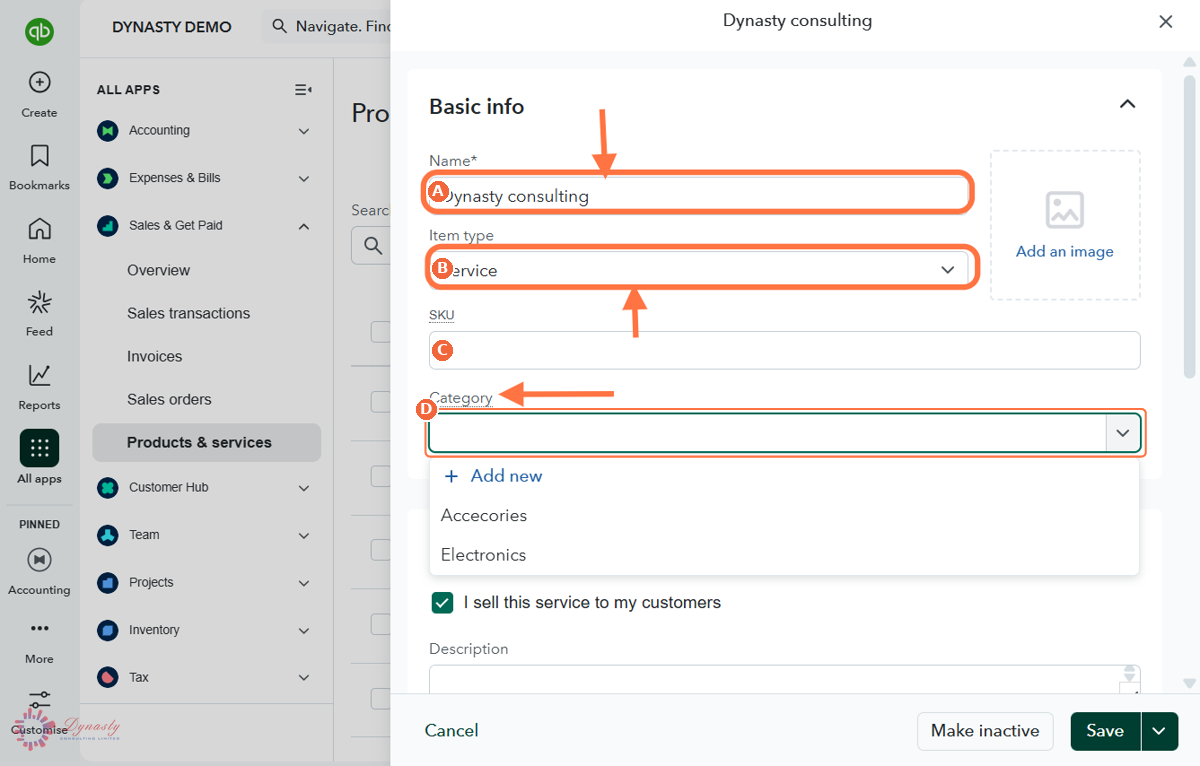Open the Save button dropdown arrow
This screenshot has height=766, width=1200.
(x=1159, y=731)
